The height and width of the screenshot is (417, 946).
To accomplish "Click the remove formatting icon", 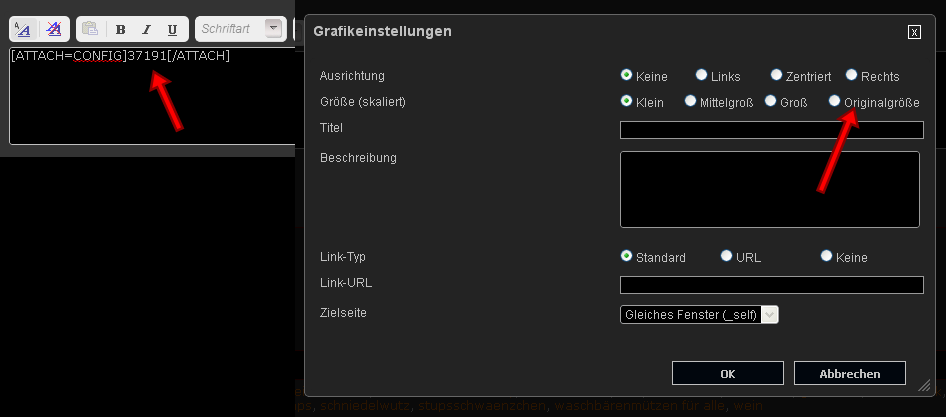I will tap(54, 29).
